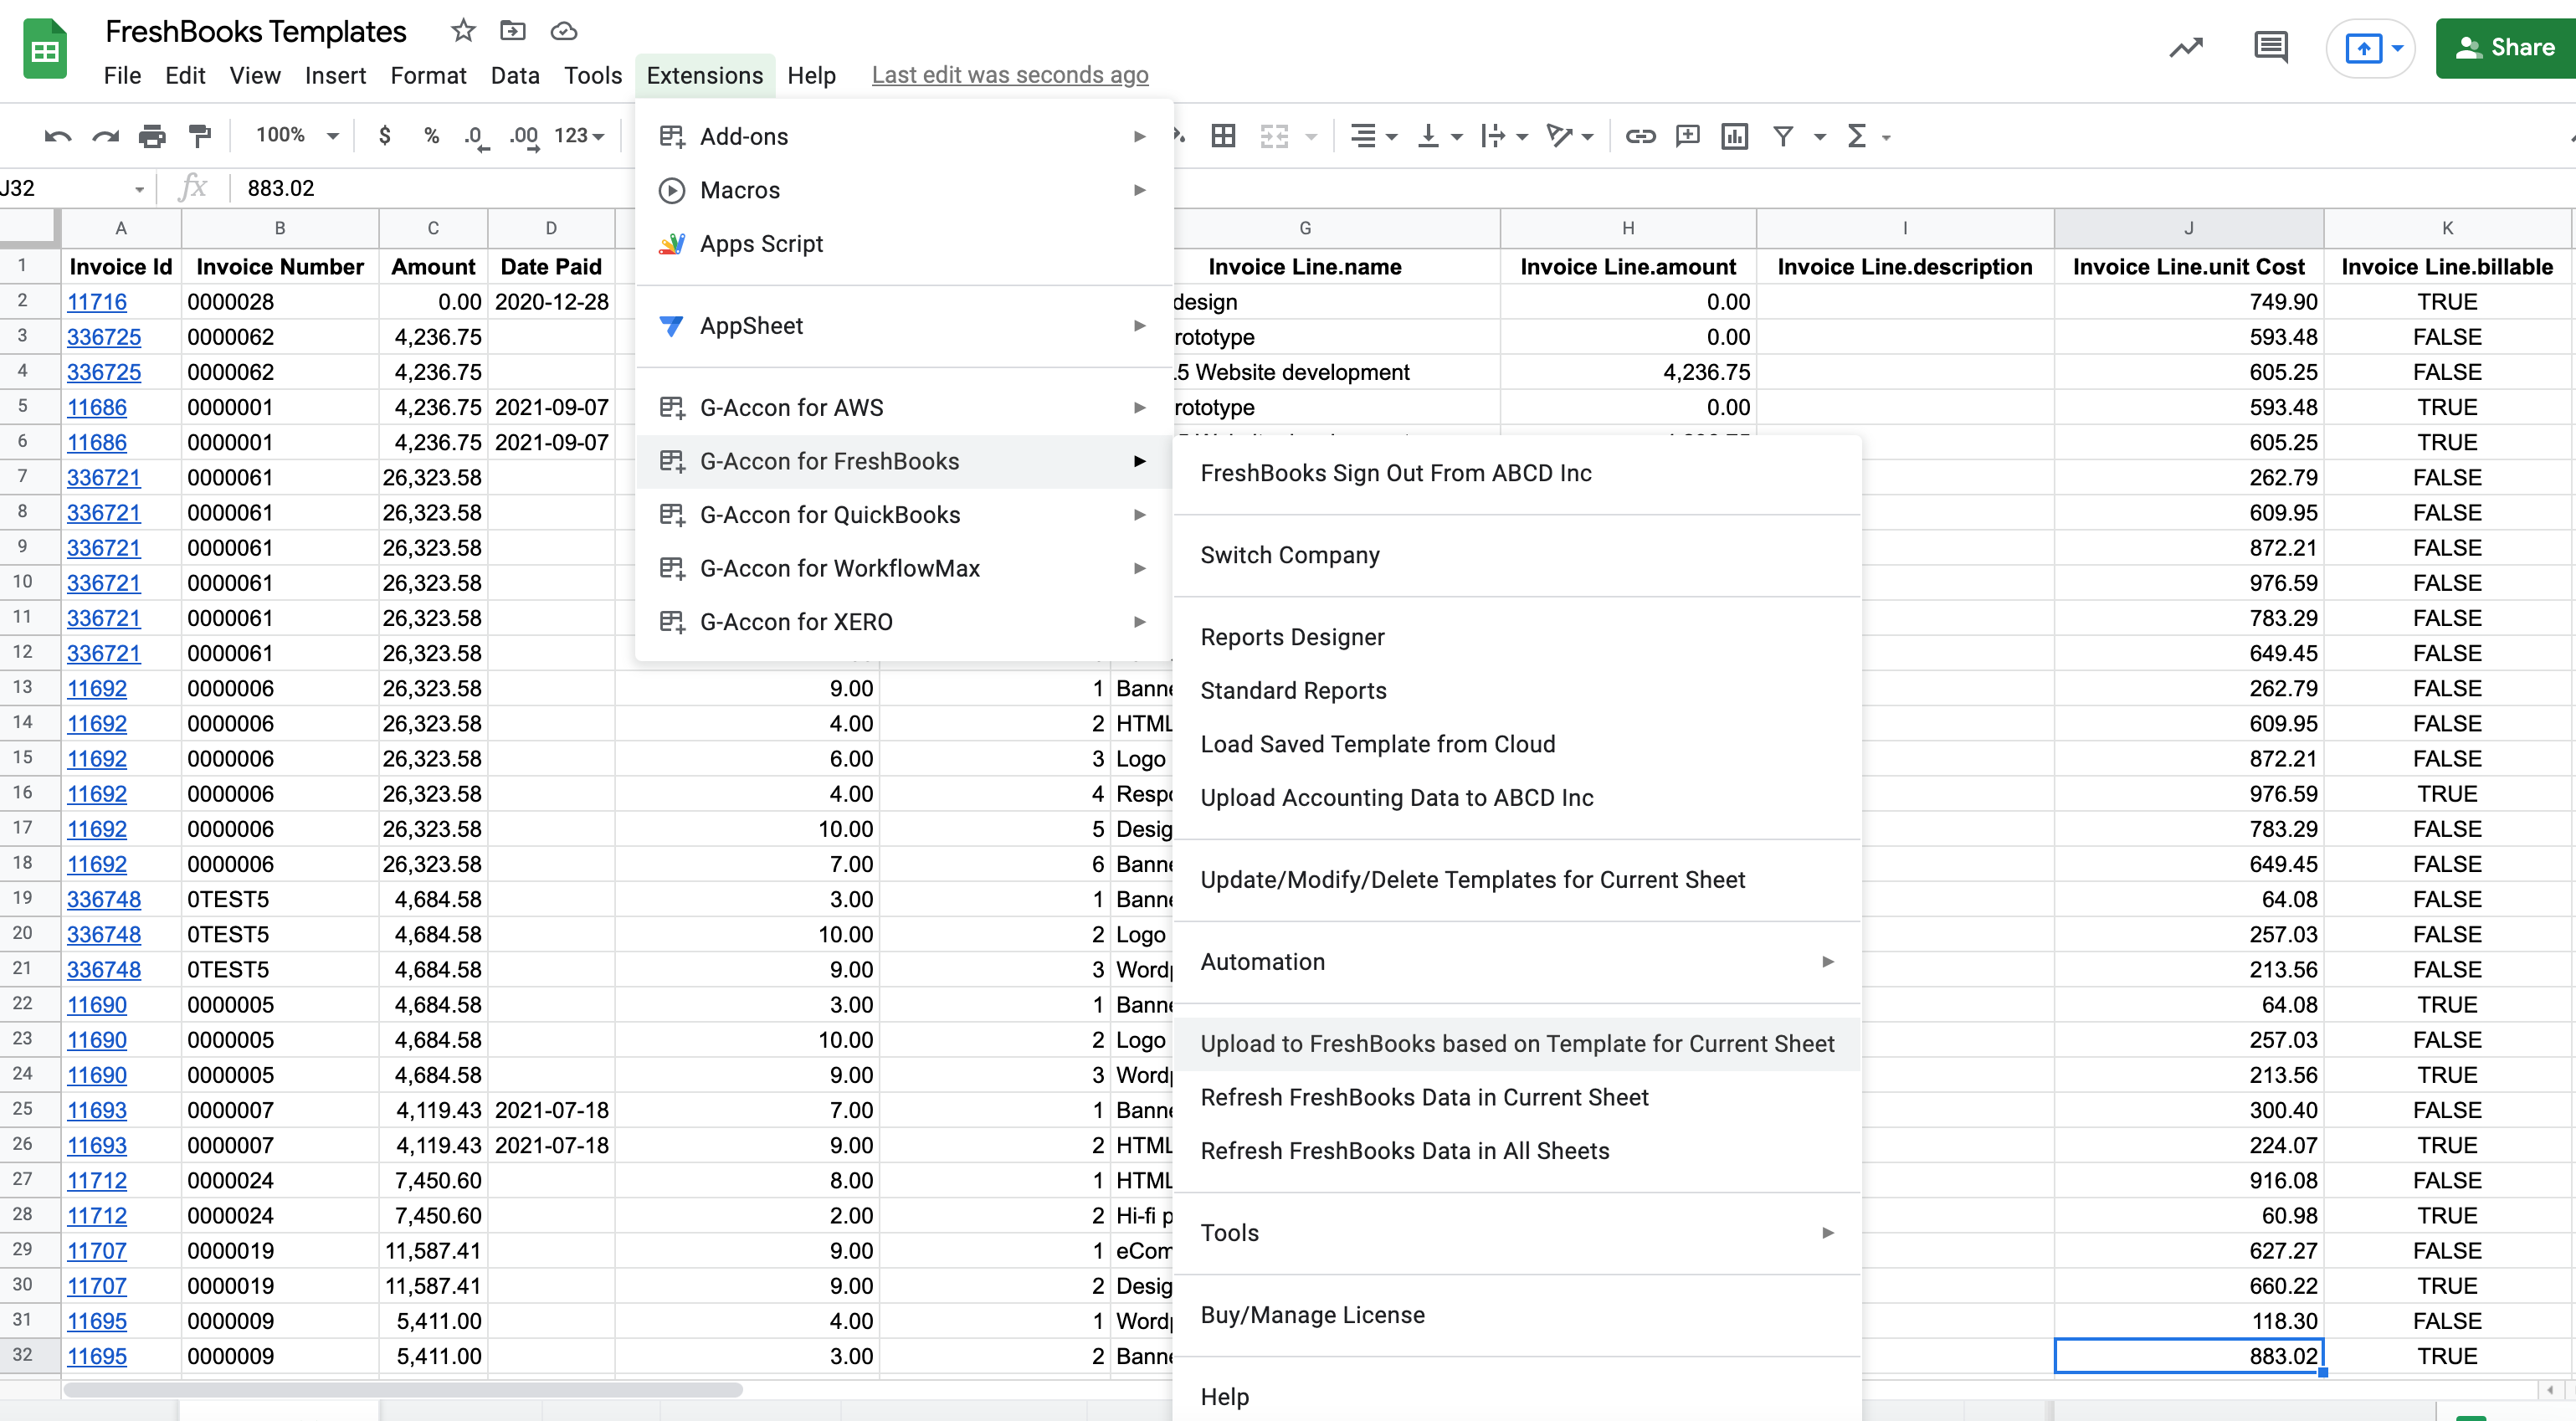2576x1421 pixels.
Task: Open invoice id 336748 link in row 19
Action: (104, 900)
